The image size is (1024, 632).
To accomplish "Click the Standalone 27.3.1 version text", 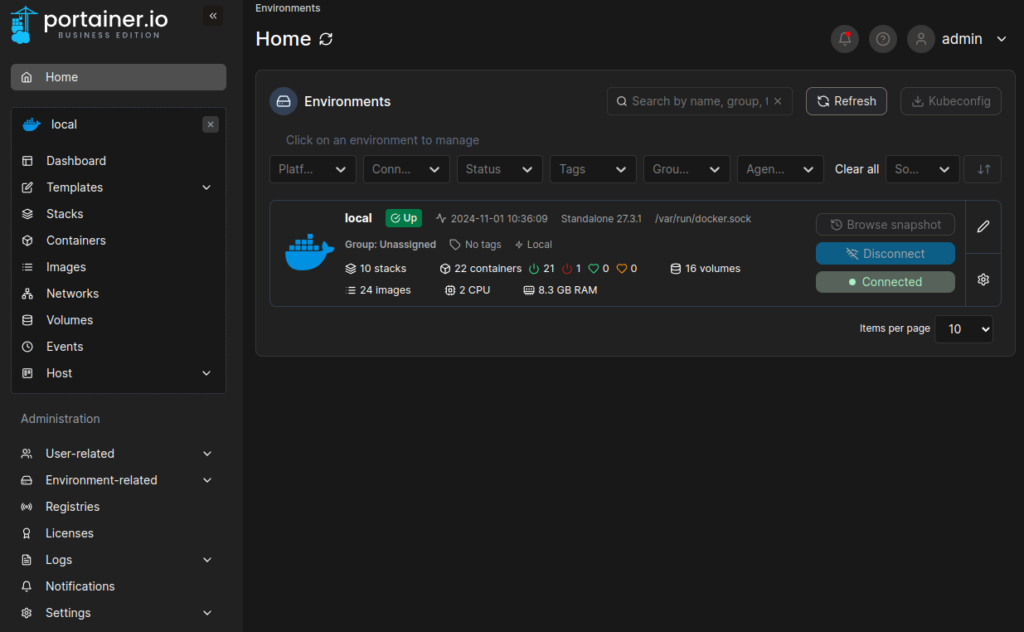I will (x=601, y=219).
